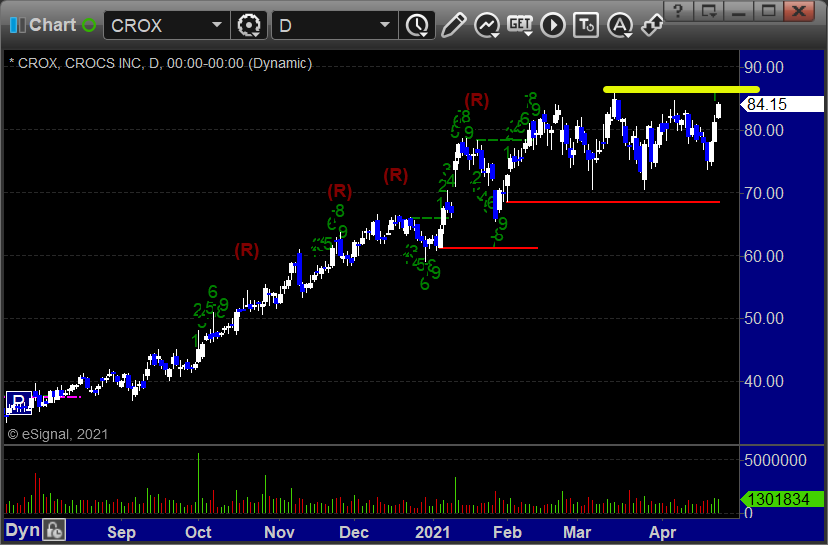Image resolution: width=828 pixels, height=545 pixels.
Task: Click the 5000000 volume axis label
Action: tap(775, 460)
